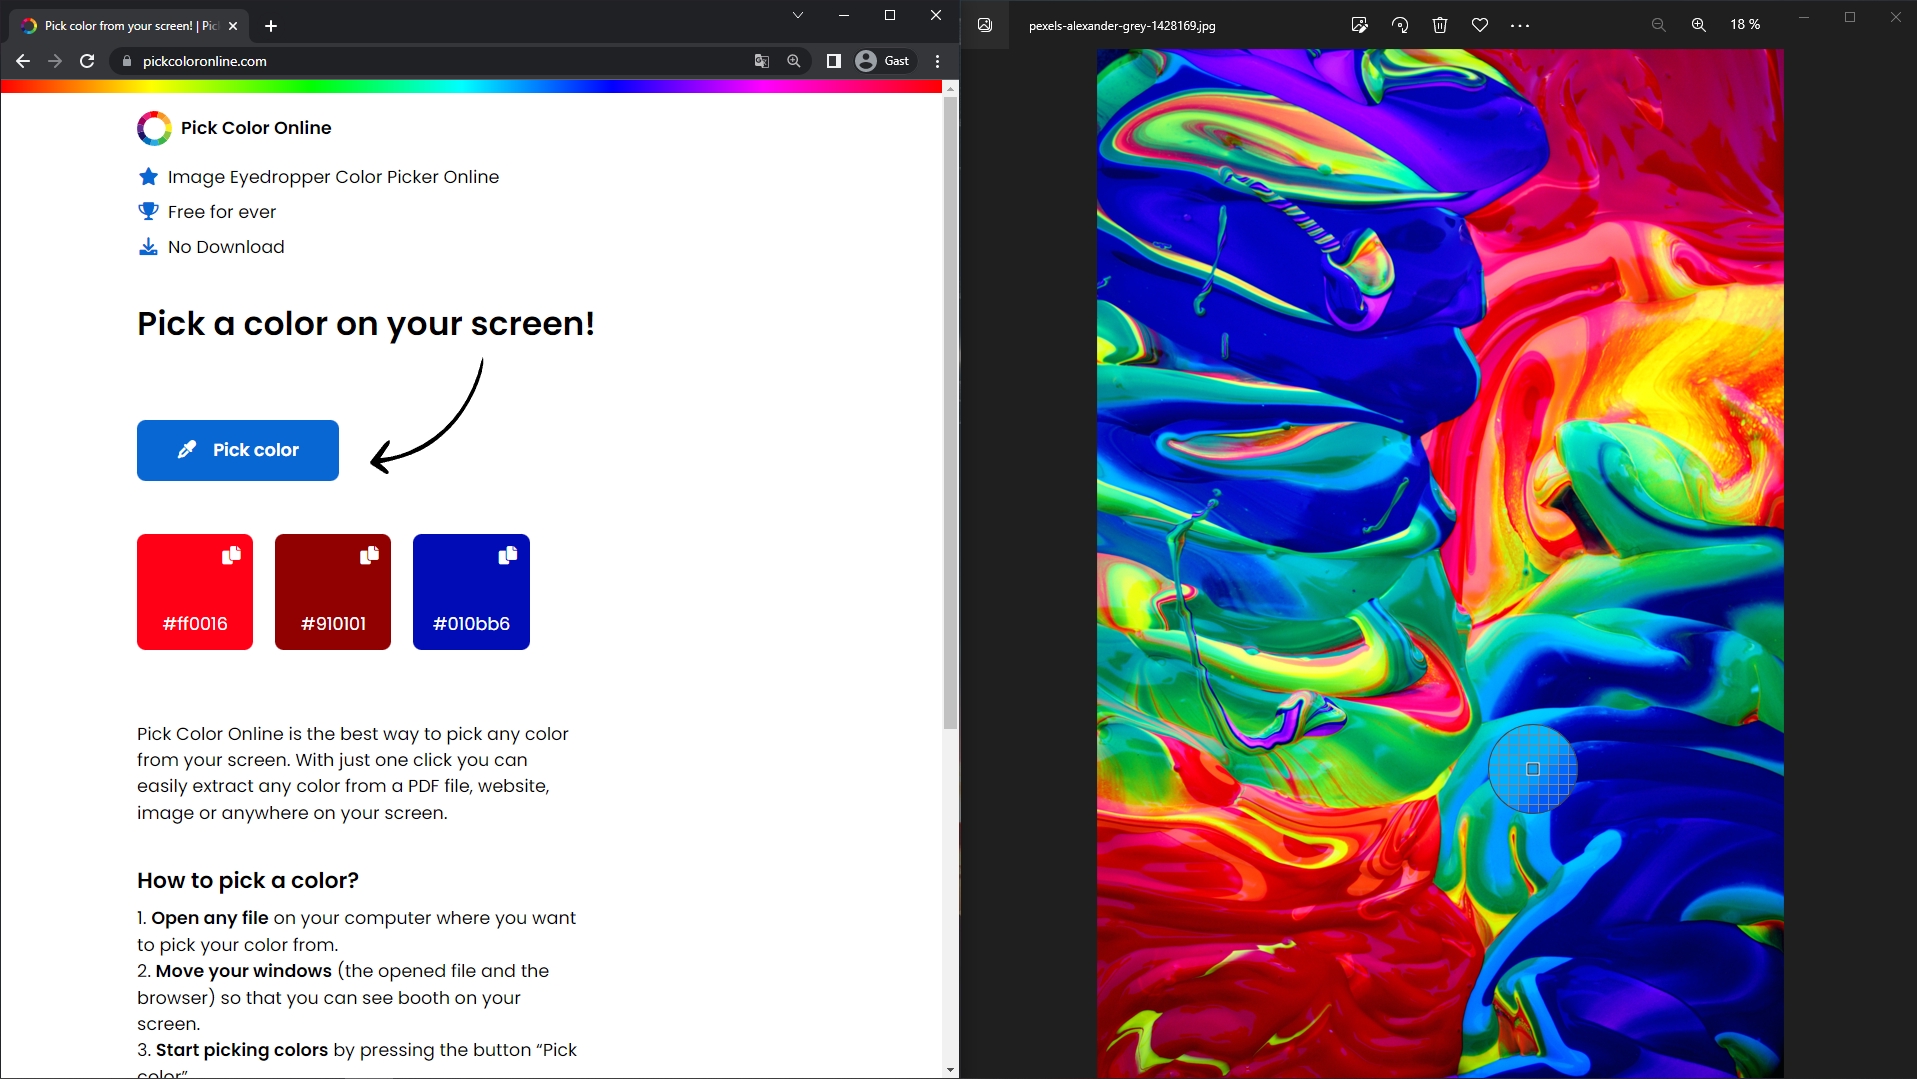
Task: Open the Gast profile menu
Action: pyautogui.click(x=883, y=61)
